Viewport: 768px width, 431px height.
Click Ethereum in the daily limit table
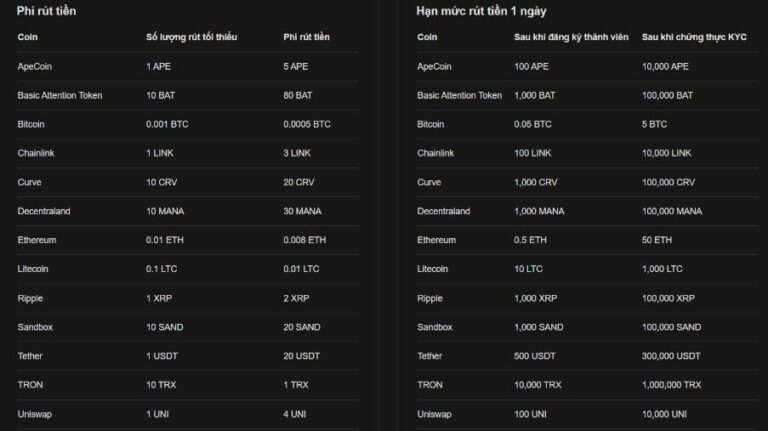[x=436, y=240]
